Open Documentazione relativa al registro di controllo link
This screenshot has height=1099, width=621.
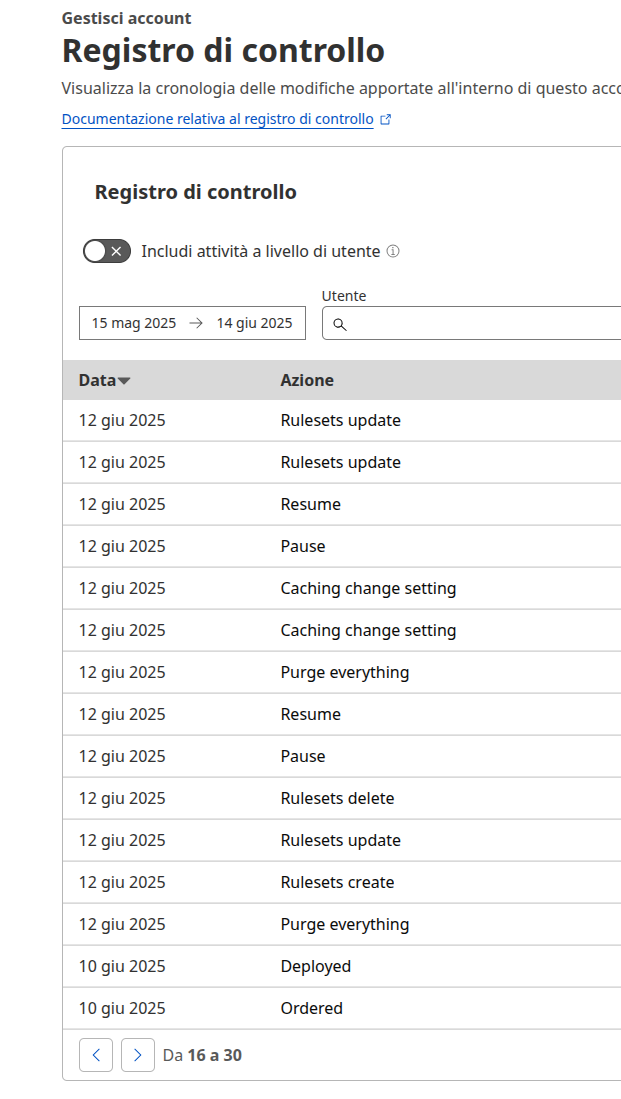[x=217, y=119]
